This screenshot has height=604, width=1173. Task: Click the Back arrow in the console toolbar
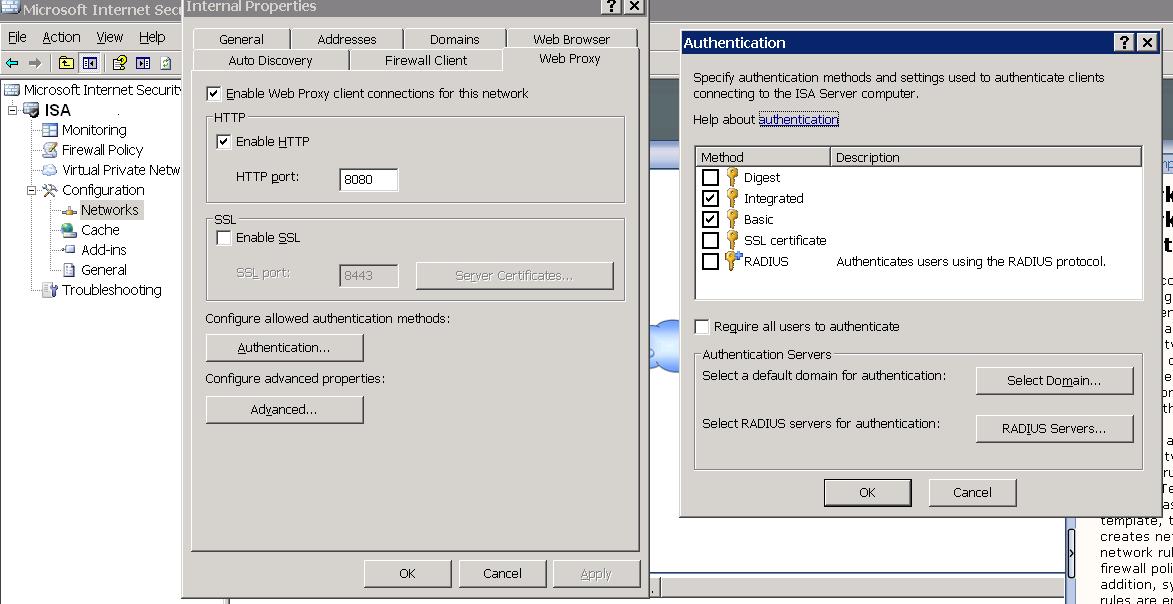pyautogui.click(x=12, y=63)
